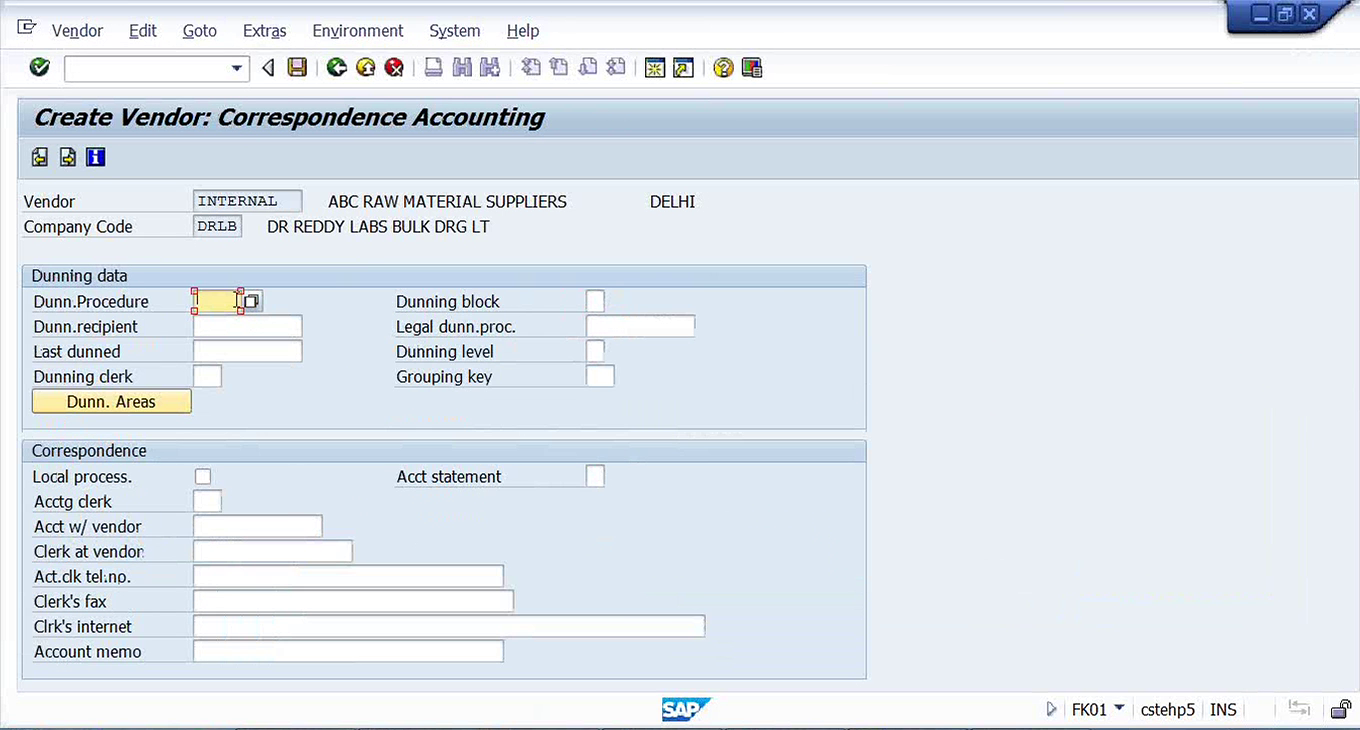Viewport: 1360px width, 730px height.
Task: Click the Acct w/ vendor field
Action: [x=258, y=526]
